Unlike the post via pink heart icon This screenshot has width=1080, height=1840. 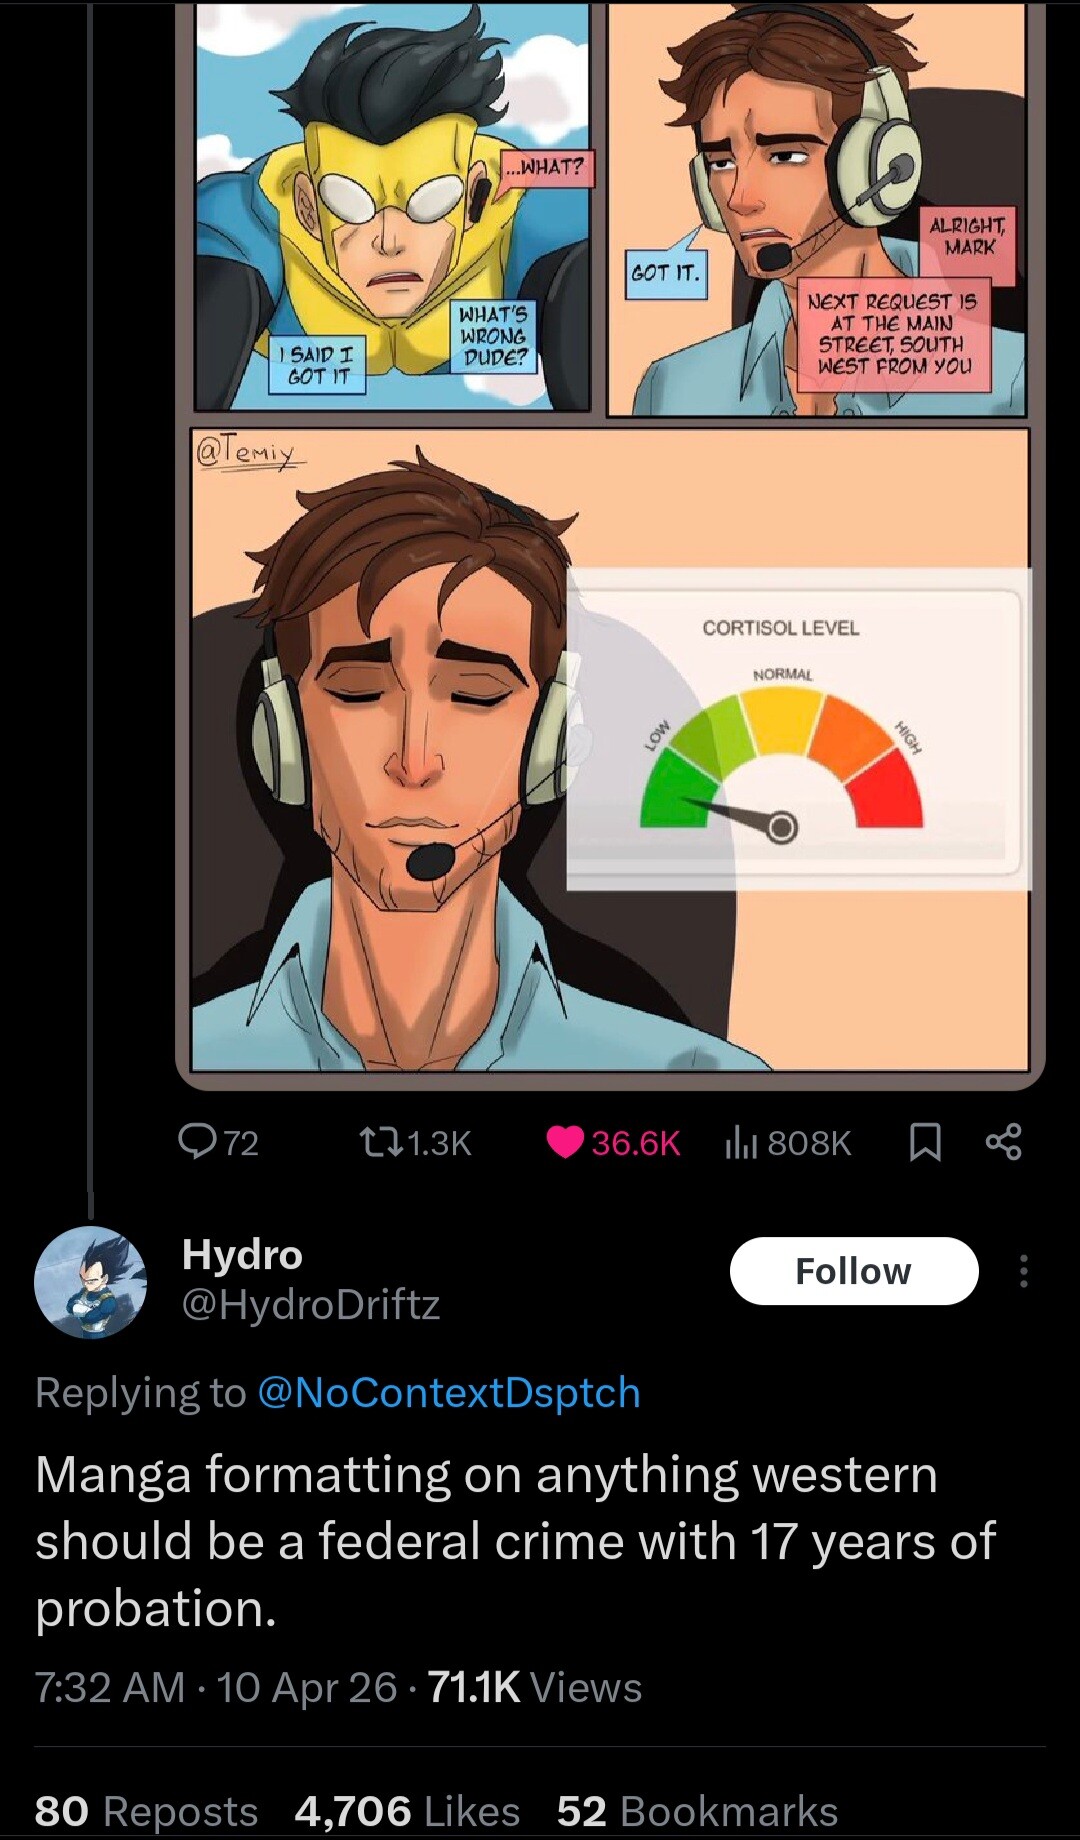pyautogui.click(x=565, y=1142)
